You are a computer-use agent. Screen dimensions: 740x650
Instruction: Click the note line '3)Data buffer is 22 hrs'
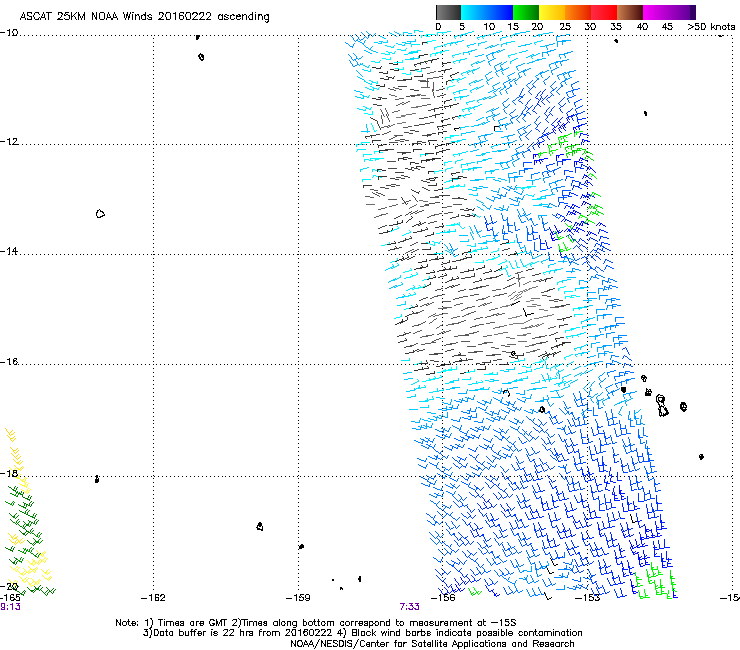pyautogui.click(x=362, y=633)
